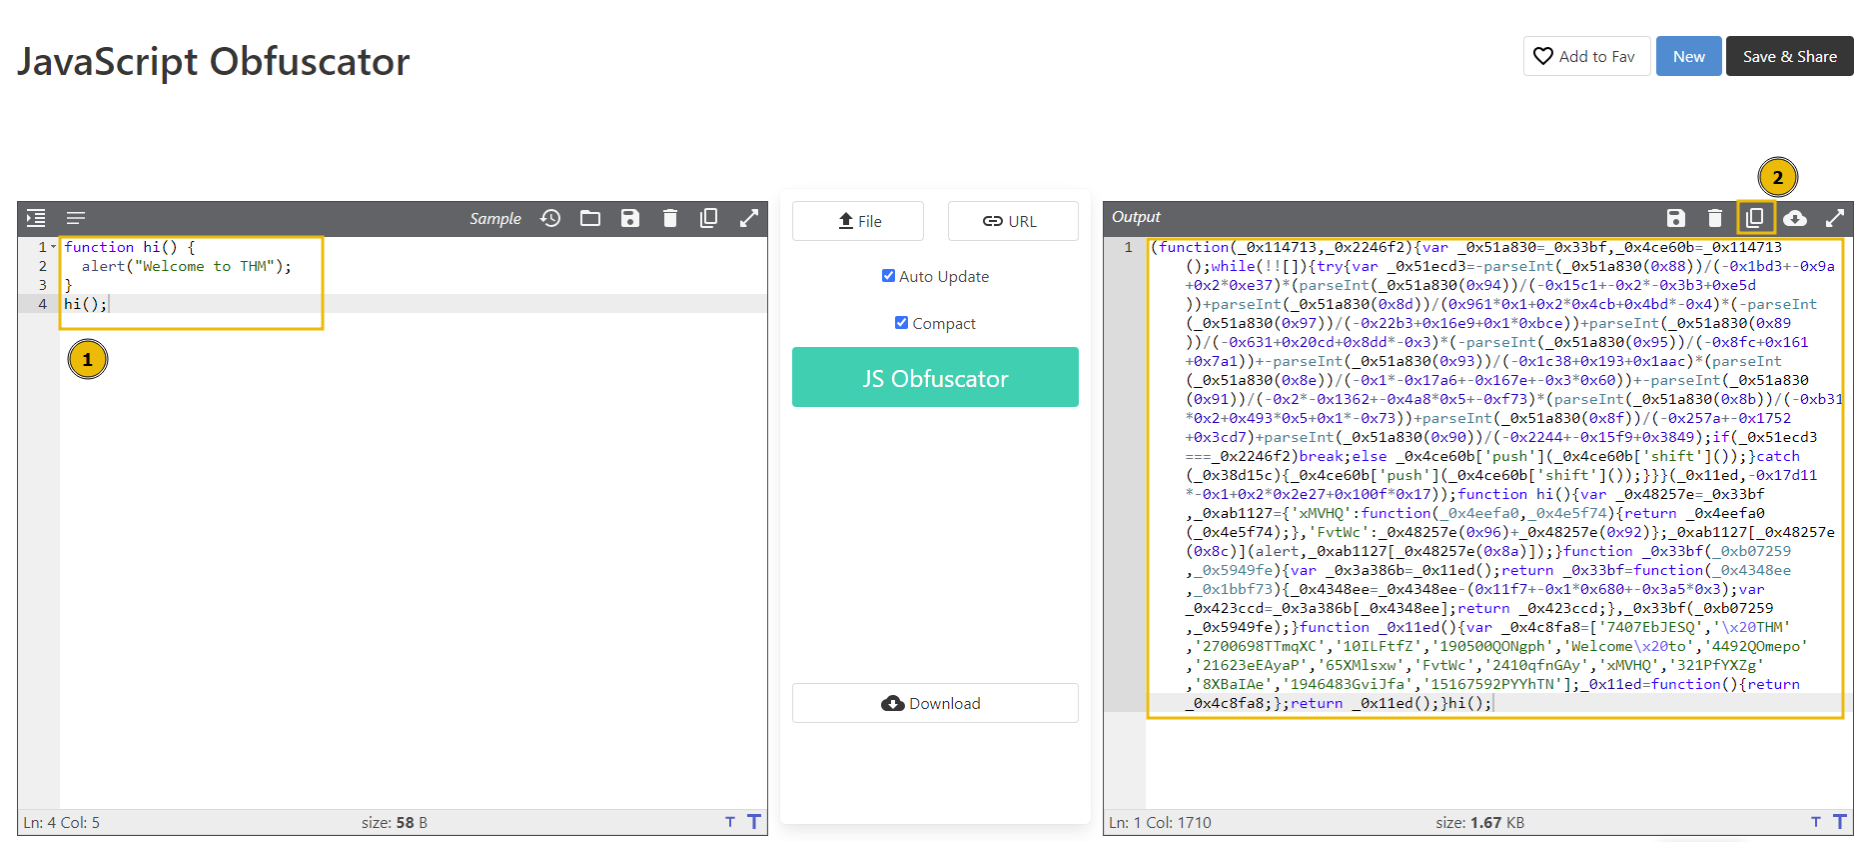This screenshot has height=844, width=1861.
Task: Click the 'size: 1.67 KB' status text
Action: pos(1480,822)
